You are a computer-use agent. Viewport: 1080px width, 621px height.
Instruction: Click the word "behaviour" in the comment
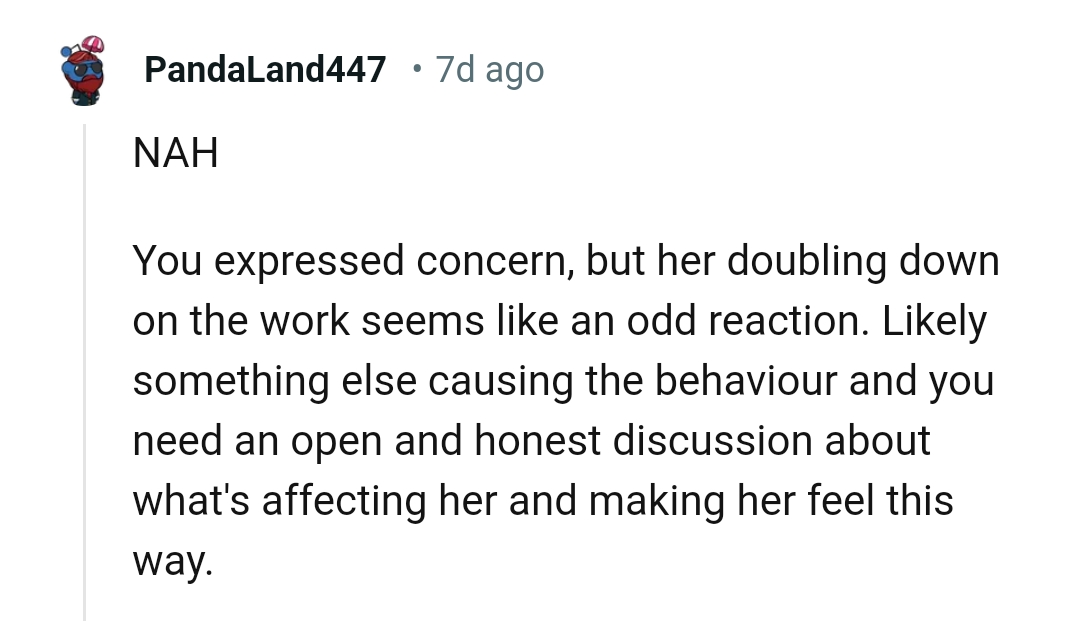[746, 380]
